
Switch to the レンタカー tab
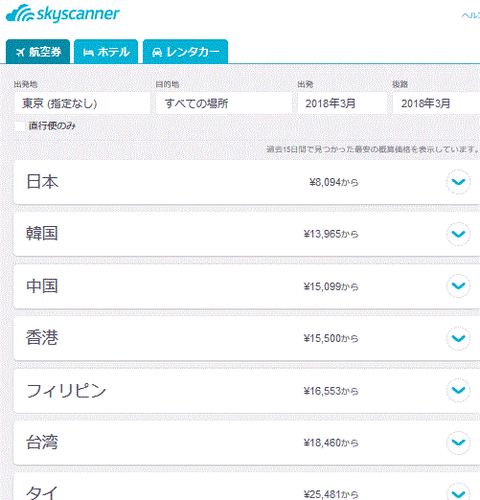(x=185, y=52)
